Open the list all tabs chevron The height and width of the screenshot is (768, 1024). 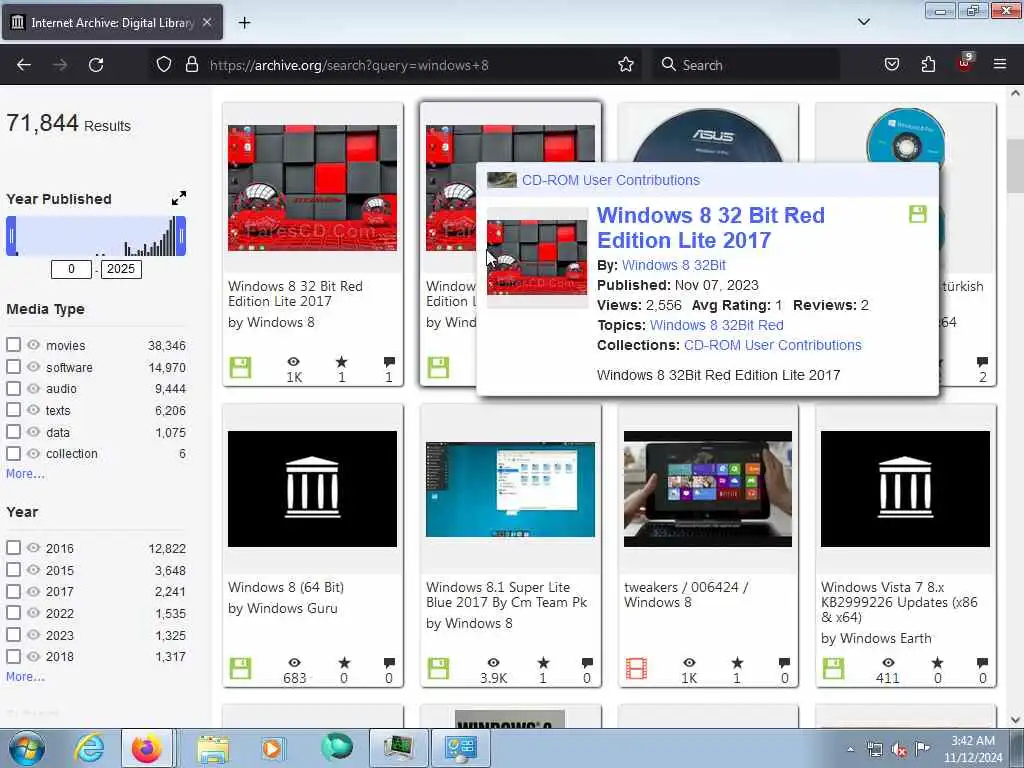pyautogui.click(x=863, y=22)
